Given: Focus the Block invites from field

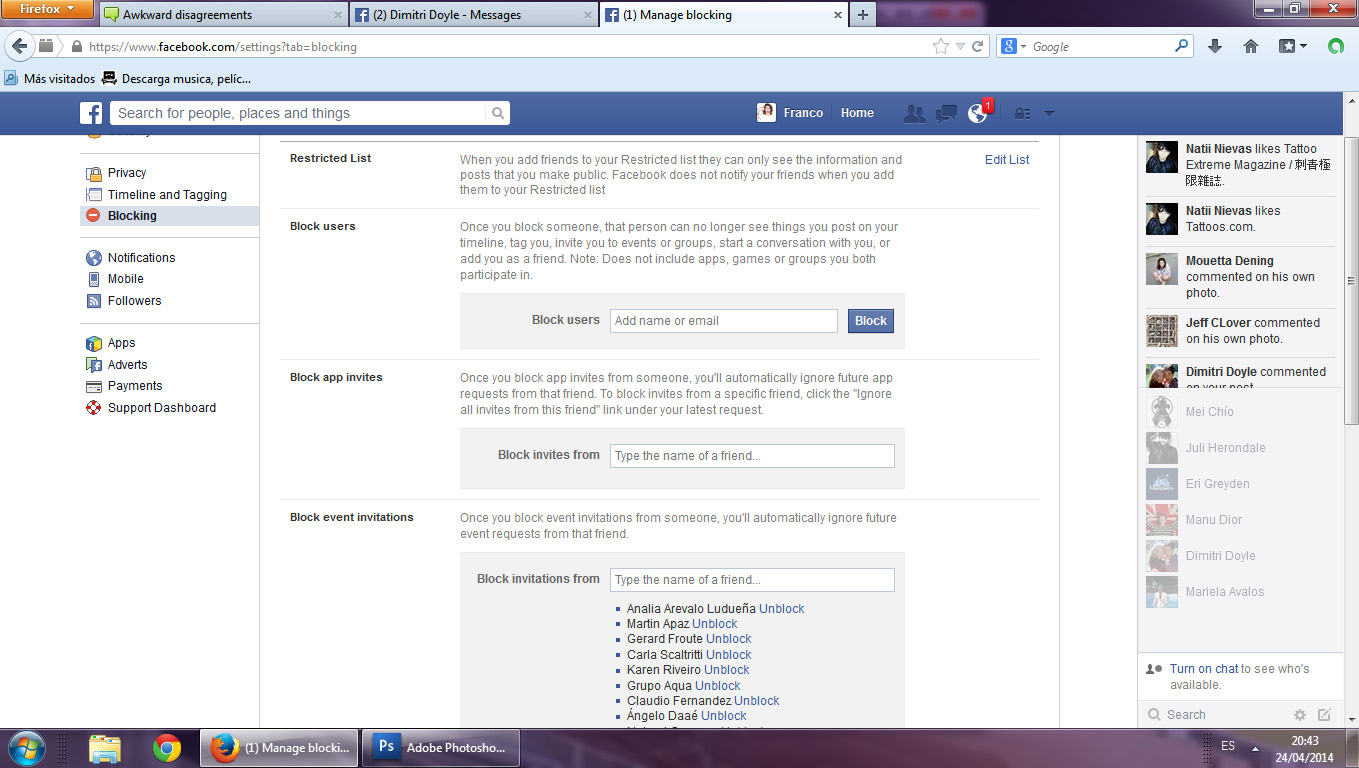Looking at the screenshot, I should pos(752,456).
